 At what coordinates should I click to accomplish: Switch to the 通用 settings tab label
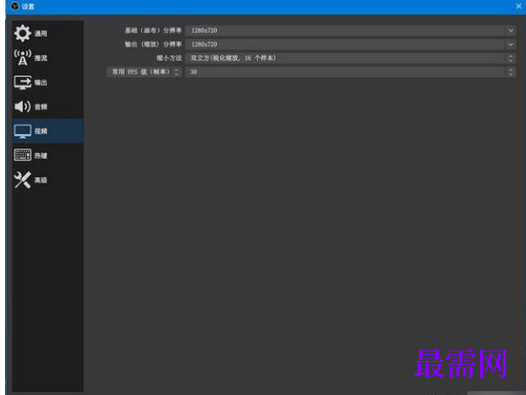pyautogui.click(x=41, y=34)
